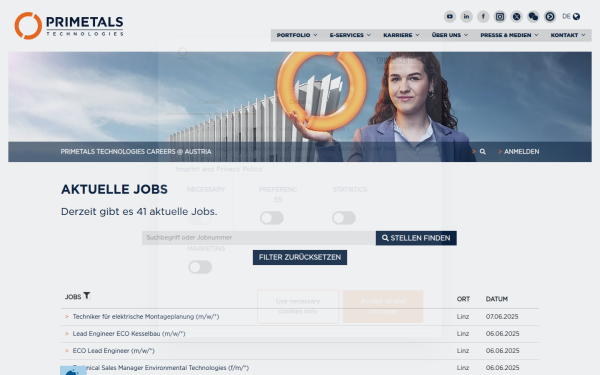The image size is (600, 375).
Task: Expand the Karriere navigation dropdown
Action: click(x=401, y=35)
